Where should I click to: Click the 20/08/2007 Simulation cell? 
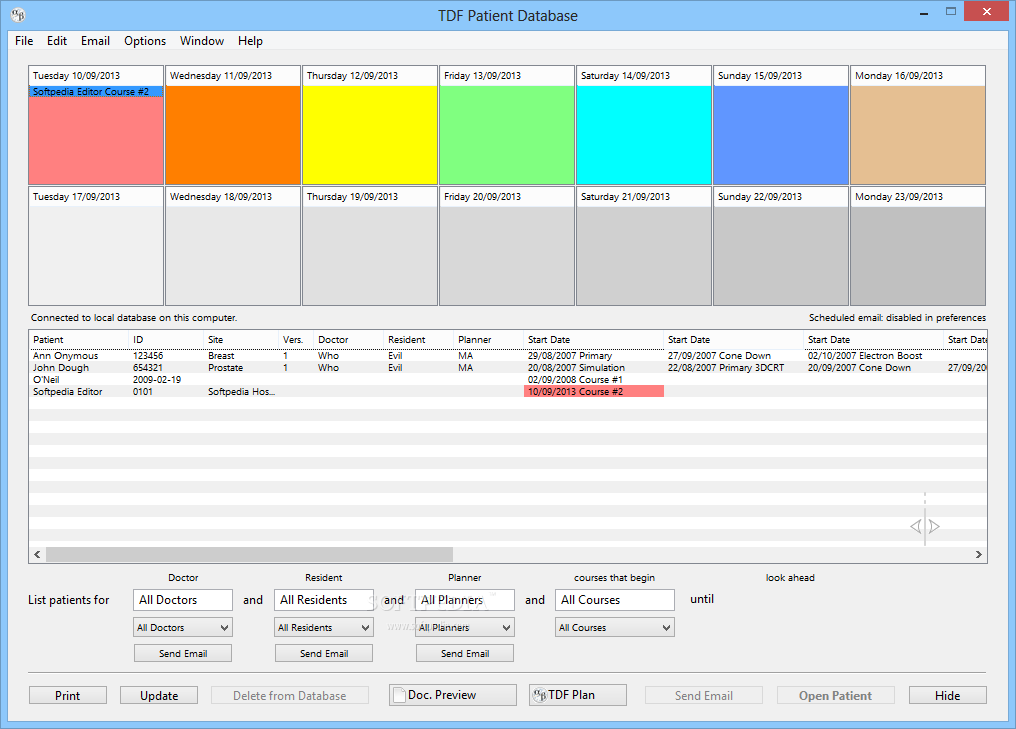point(594,367)
